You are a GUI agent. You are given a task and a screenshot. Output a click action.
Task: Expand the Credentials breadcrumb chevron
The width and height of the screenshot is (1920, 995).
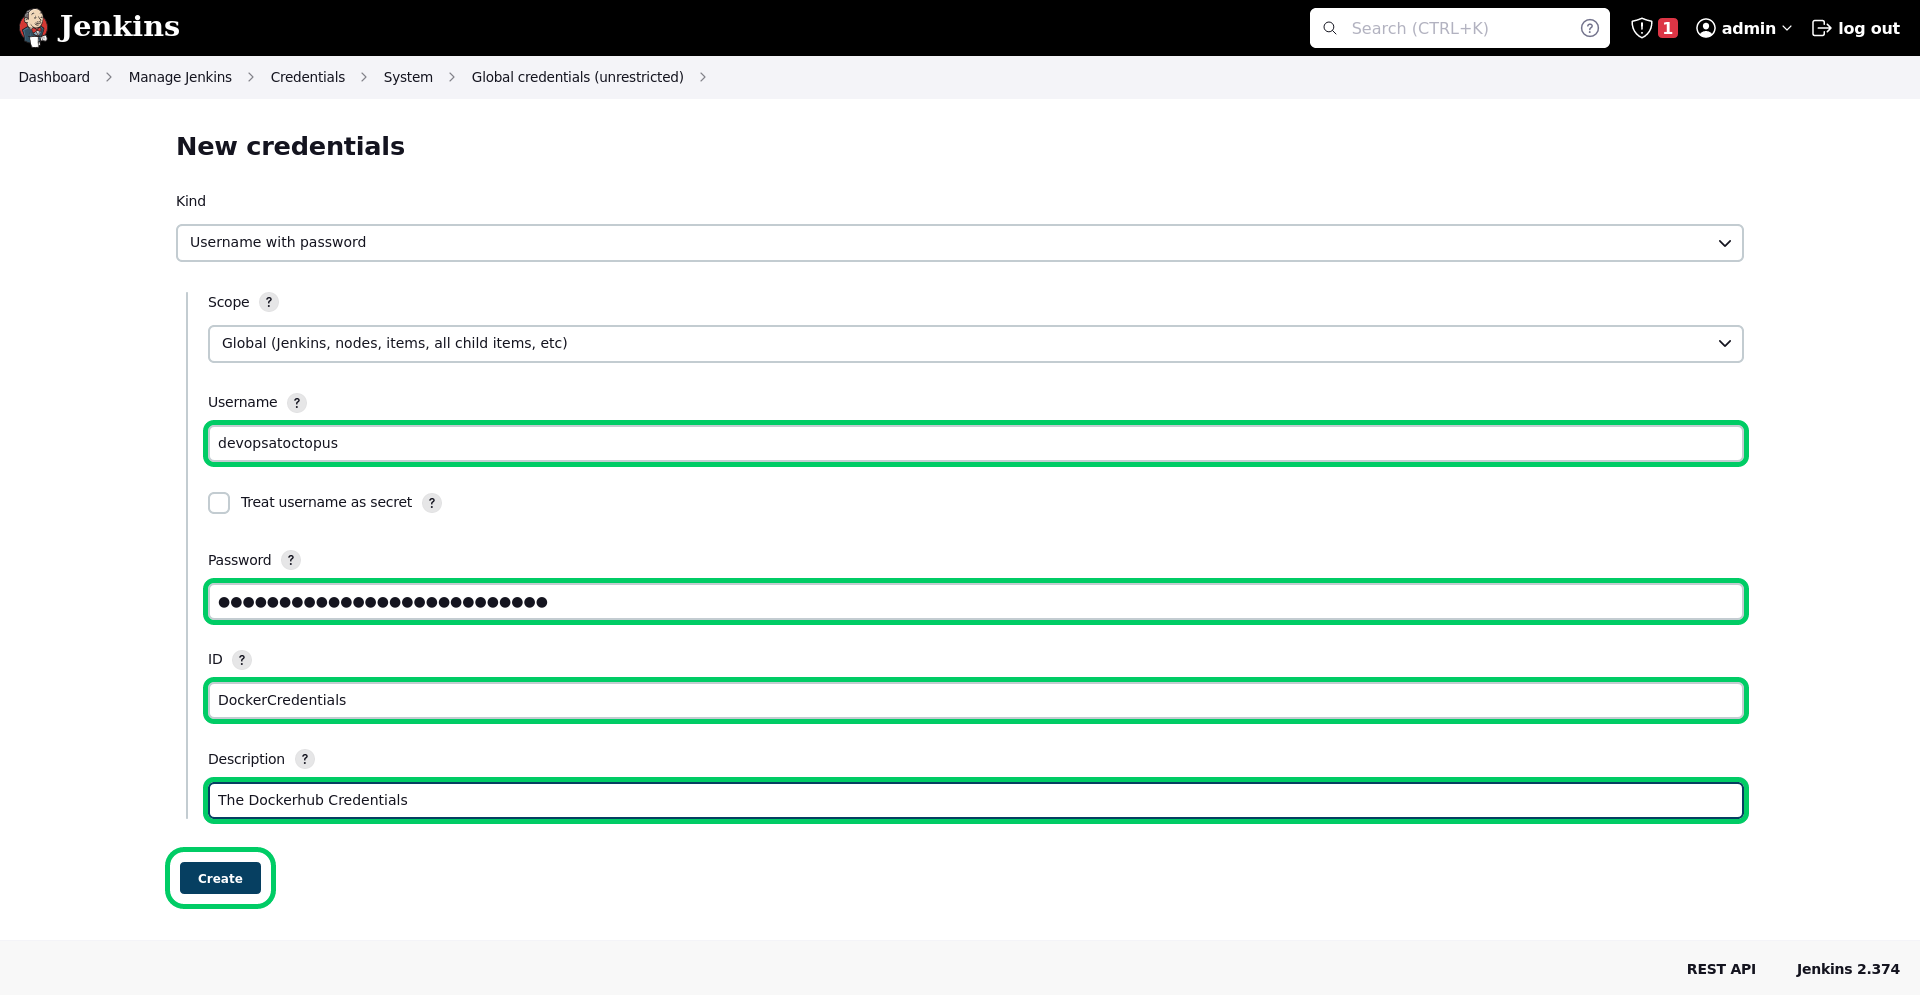[x=364, y=77]
